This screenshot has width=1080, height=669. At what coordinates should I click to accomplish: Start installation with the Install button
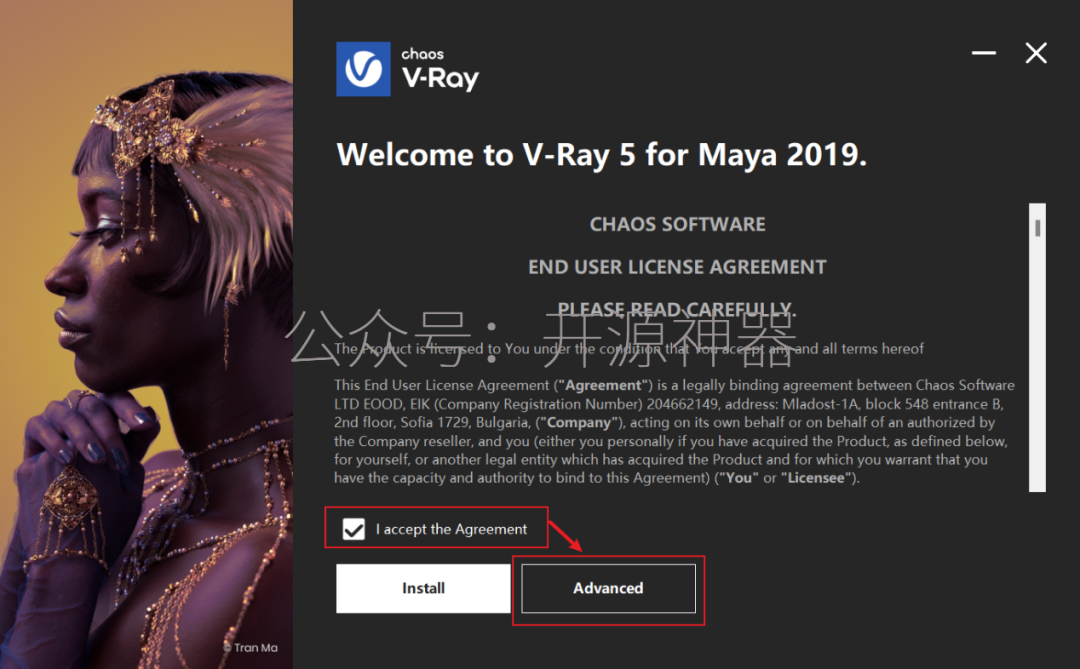tap(423, 588)
